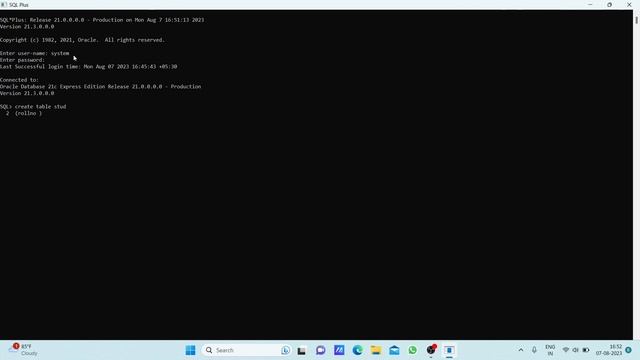Image resolution: width=640 pixels, height=360 pixels.
Task: Open the weather widget showing Cloudy
Action: (24, 350)
